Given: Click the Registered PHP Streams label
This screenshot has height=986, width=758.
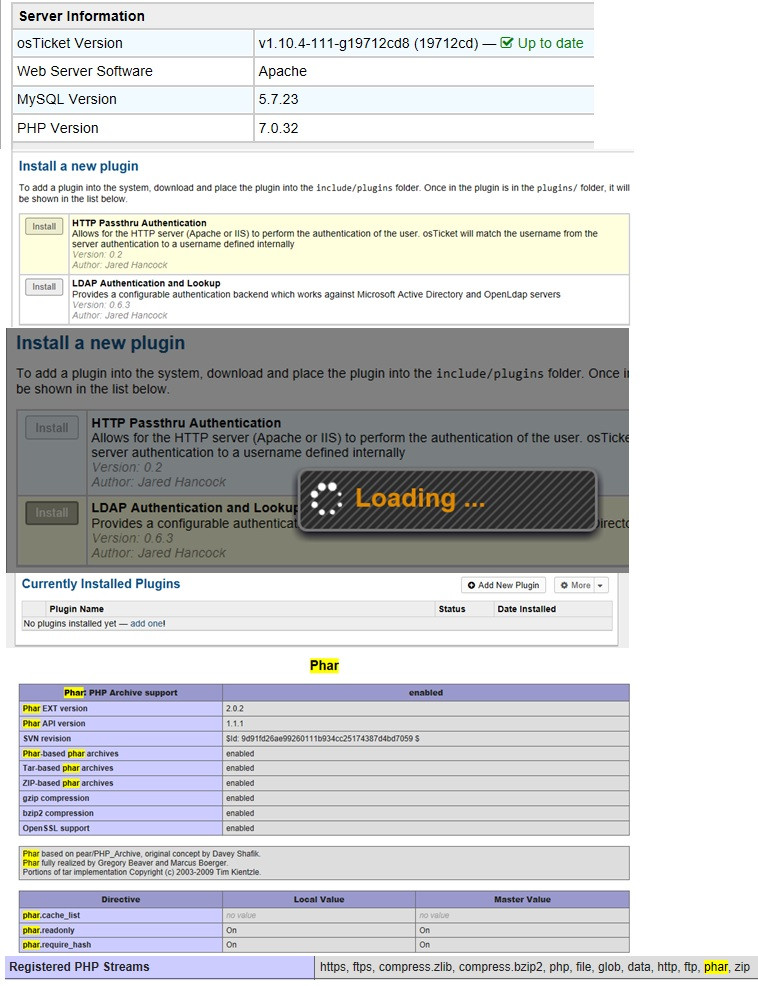Looking at the screenshot, I should [x=79, y=967].
